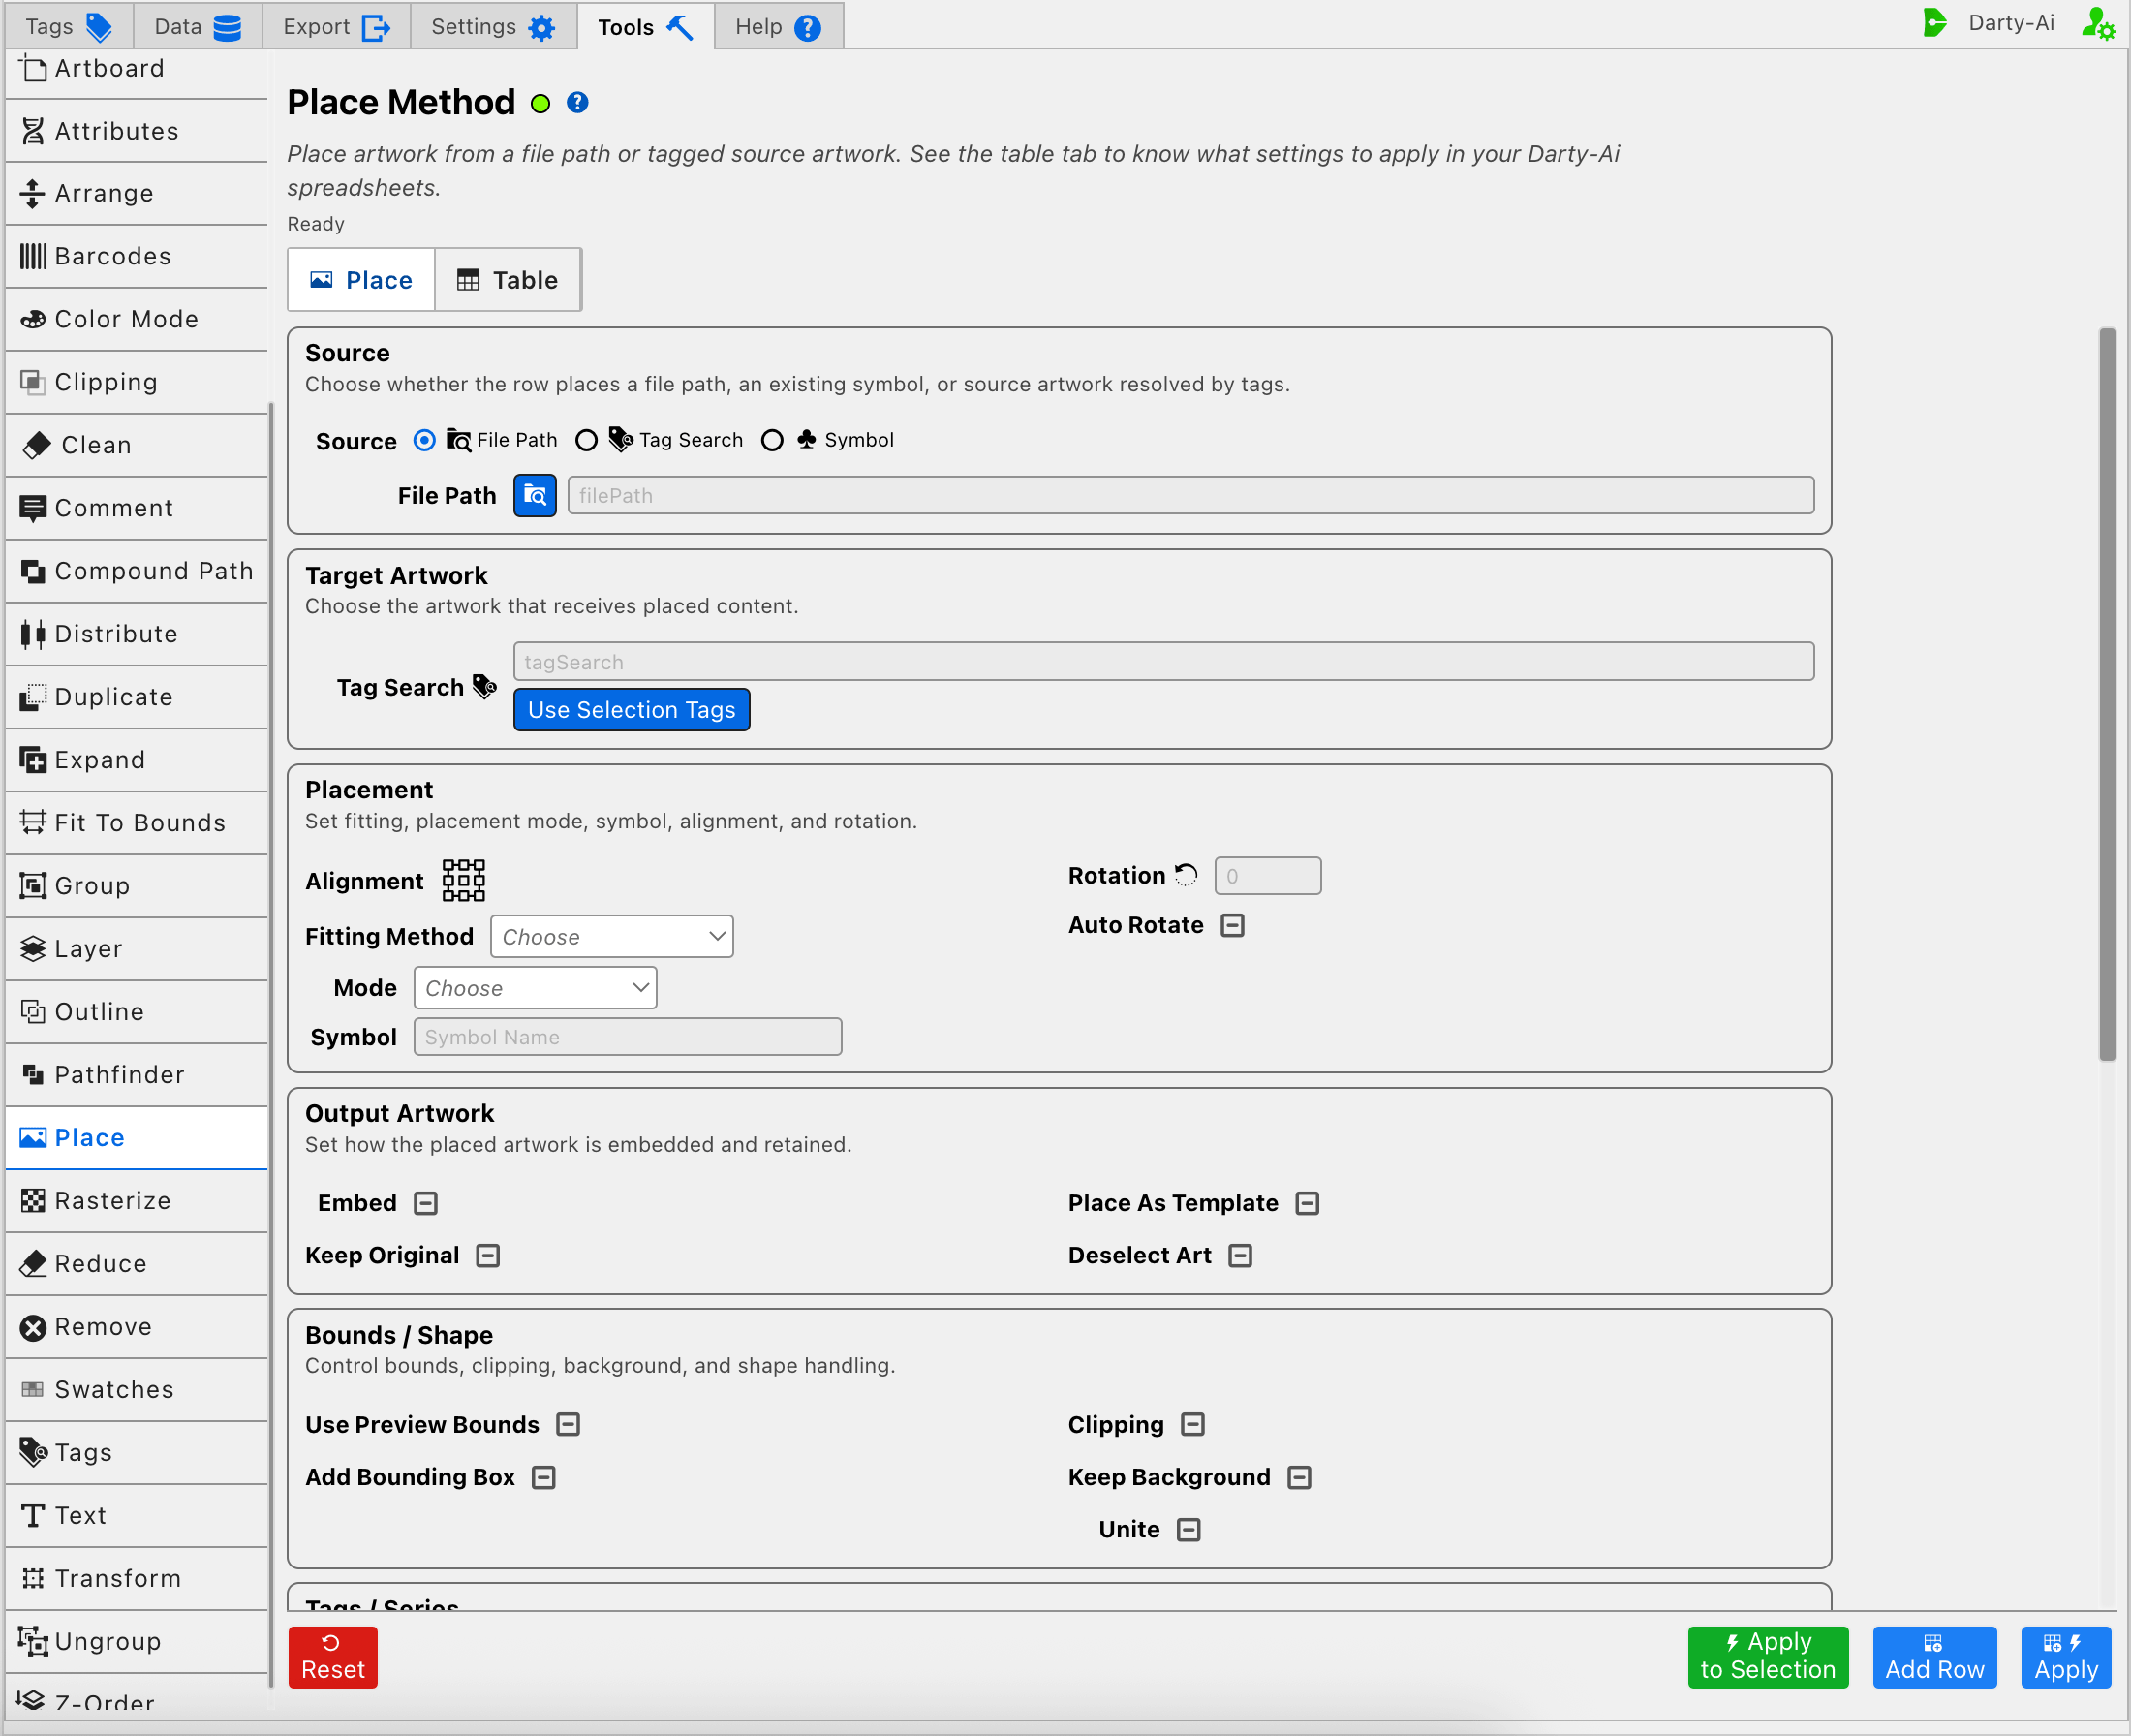
Task: Click the Rotation arrow icon
Action: coord(1186,875)
